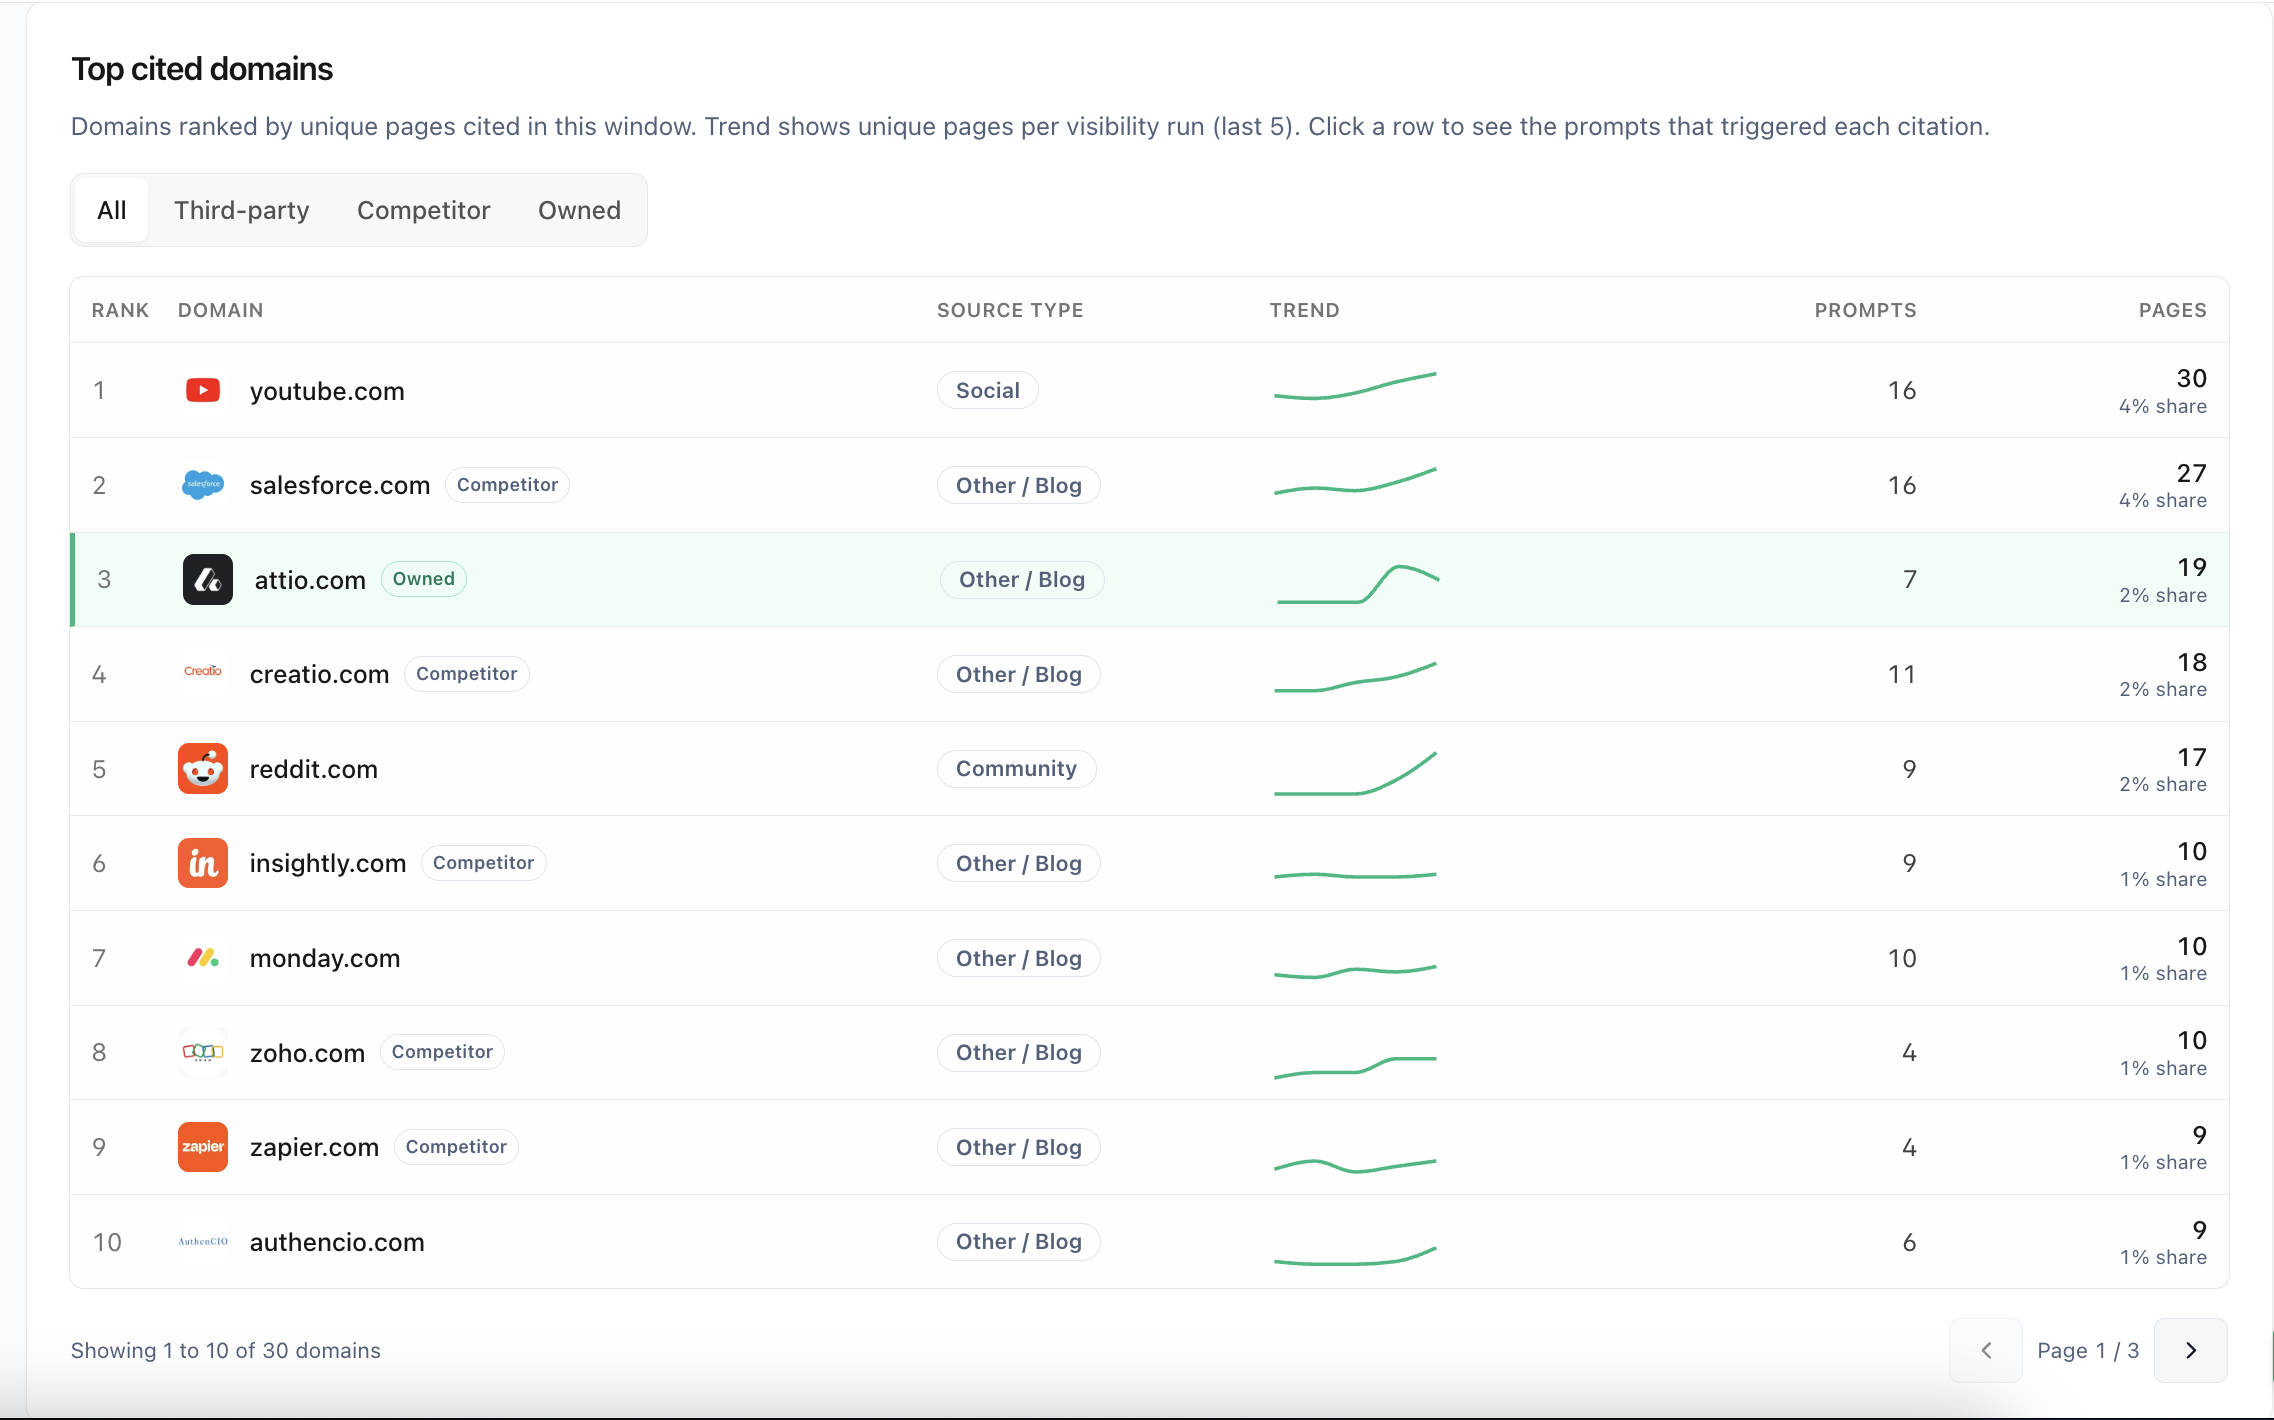The image size is (2274, 1420).
Task: Click the Salesforce cloud logo icon
Action: pos(203,485)
